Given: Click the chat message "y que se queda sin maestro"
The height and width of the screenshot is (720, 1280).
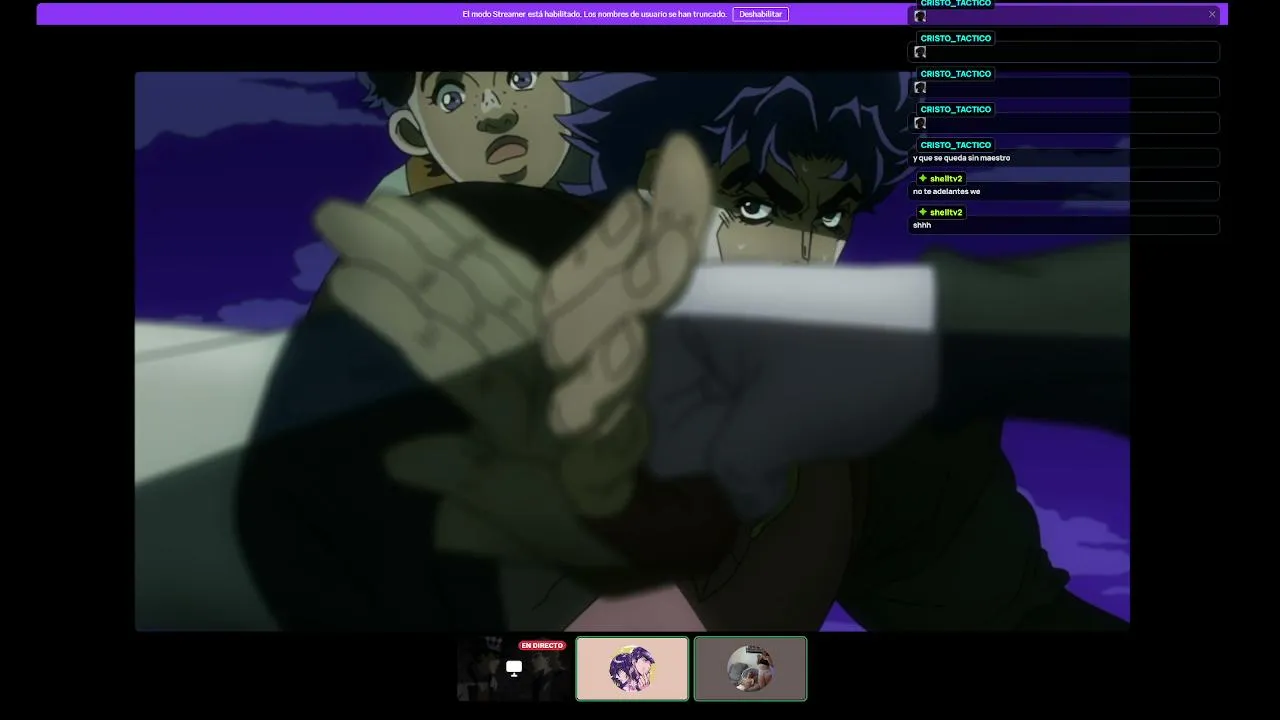Looking at the screenshot, I should 961,158.
